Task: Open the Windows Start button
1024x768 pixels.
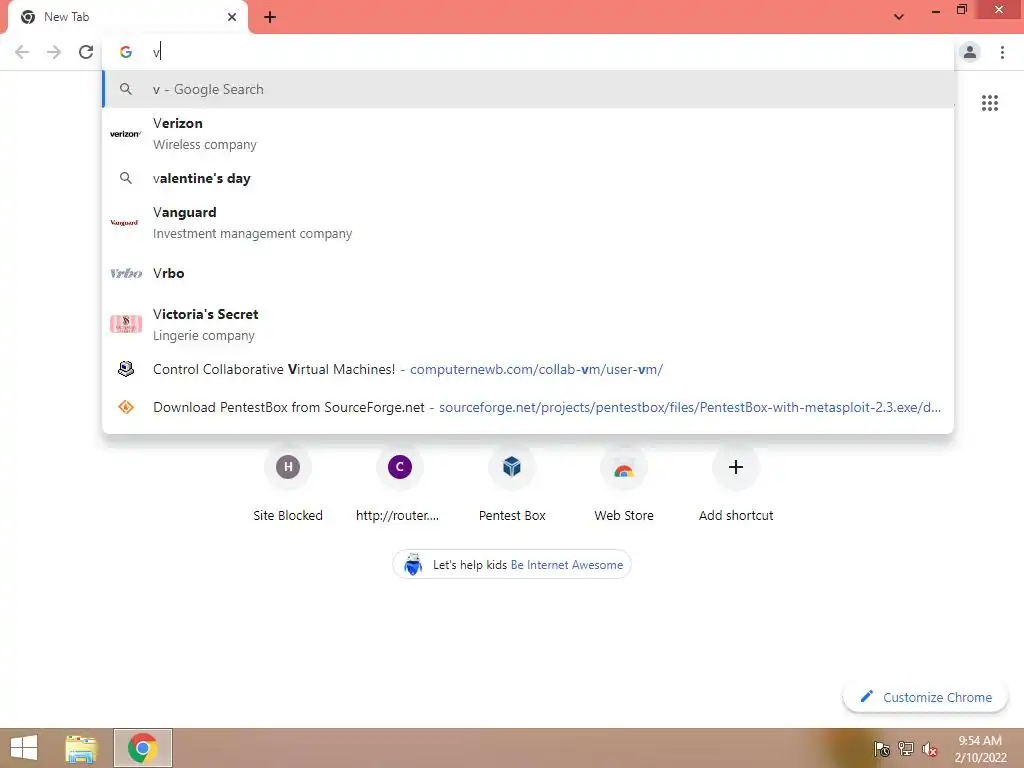Action: 24,748
